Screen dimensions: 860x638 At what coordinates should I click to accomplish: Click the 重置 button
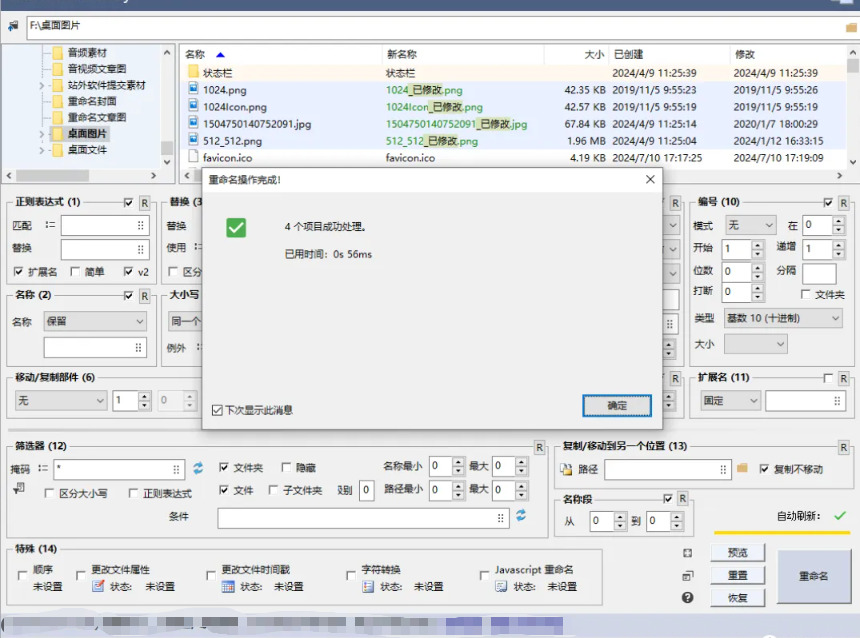(737, 575)
